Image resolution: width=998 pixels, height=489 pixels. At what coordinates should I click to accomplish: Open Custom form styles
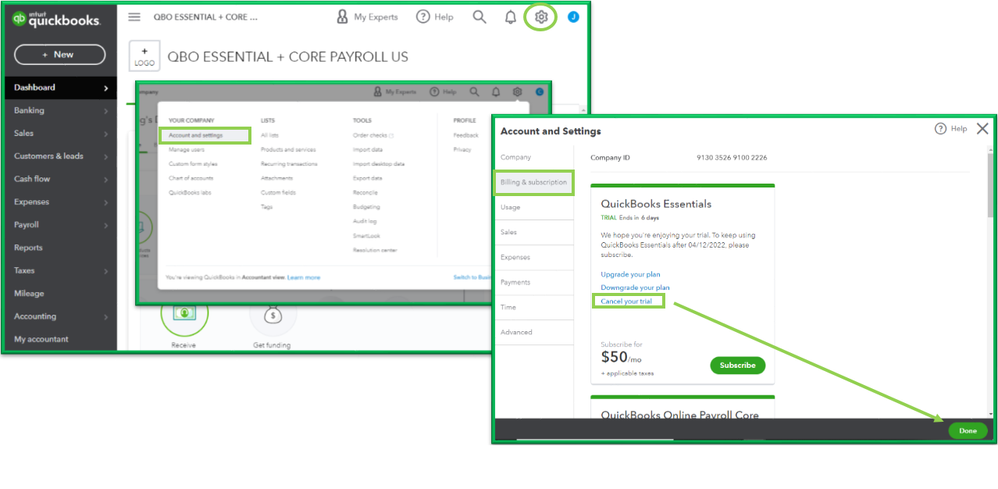pyautogui.click(x=193, y=164)
